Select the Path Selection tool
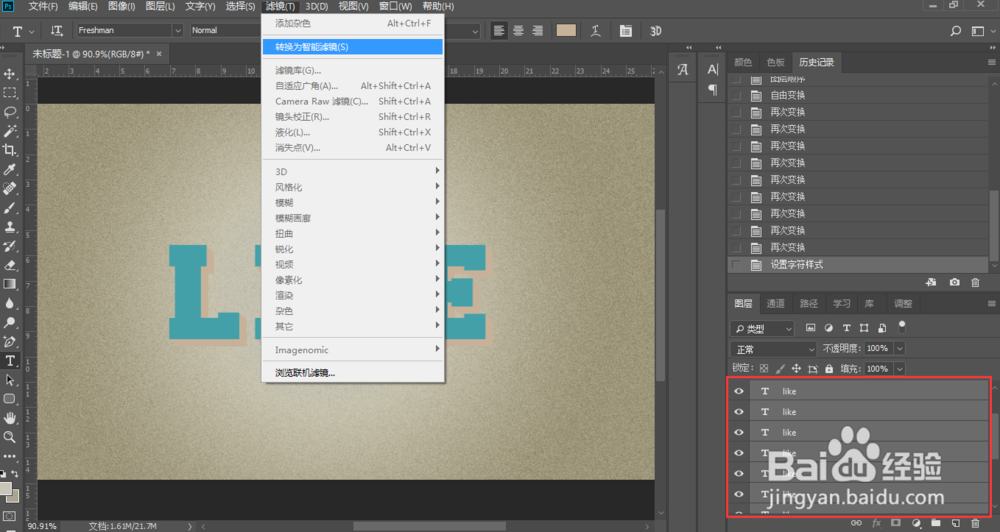 tap(10, 380)
